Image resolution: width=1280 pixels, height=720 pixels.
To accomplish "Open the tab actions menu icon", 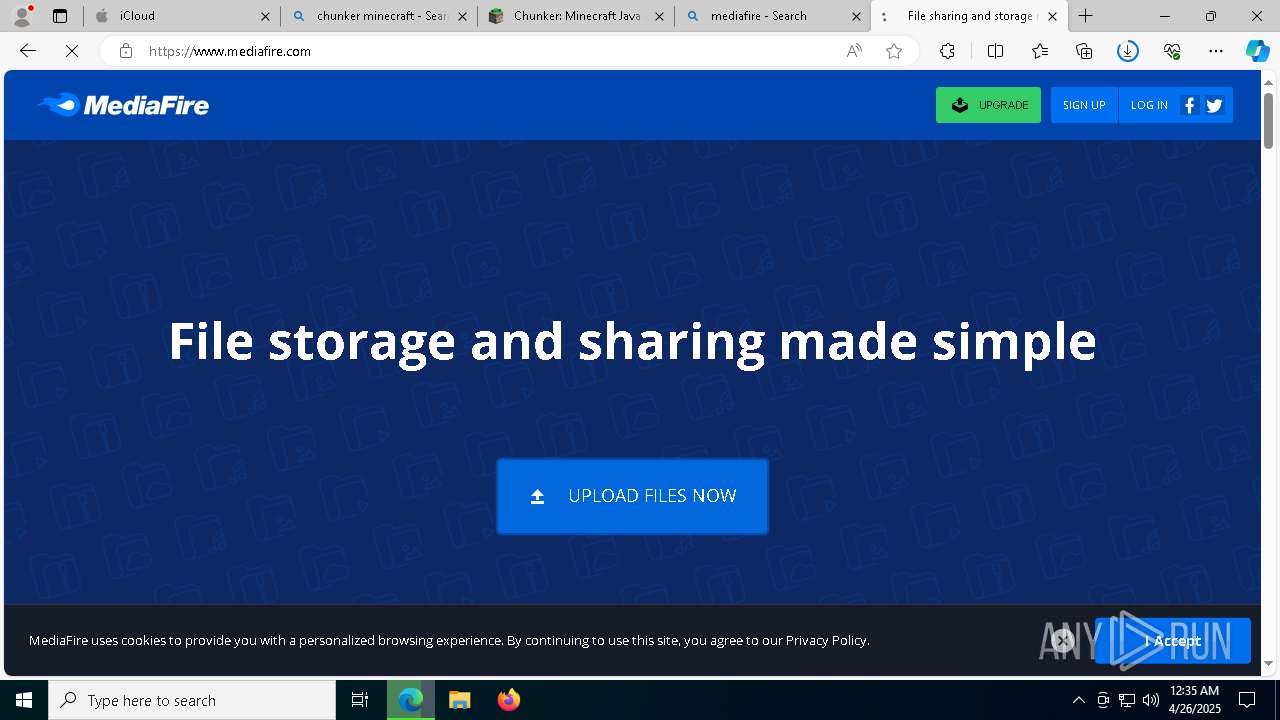I will [60, 16].
